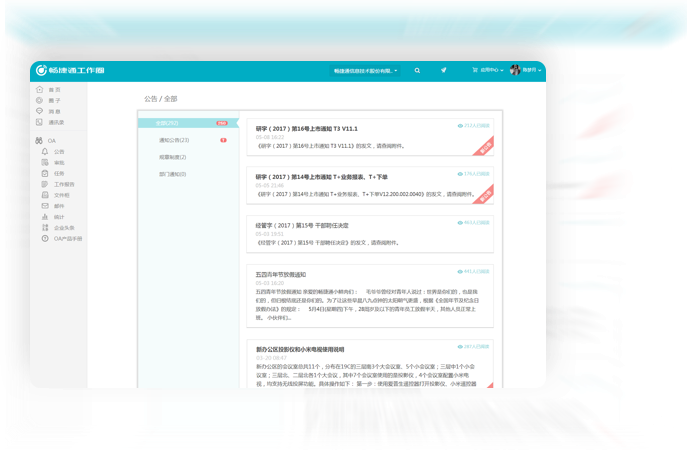Click the 消息 message bubble icon
The width and height of the screenshot is (687, 450).
pyautogui.click(x=40, y=111)
